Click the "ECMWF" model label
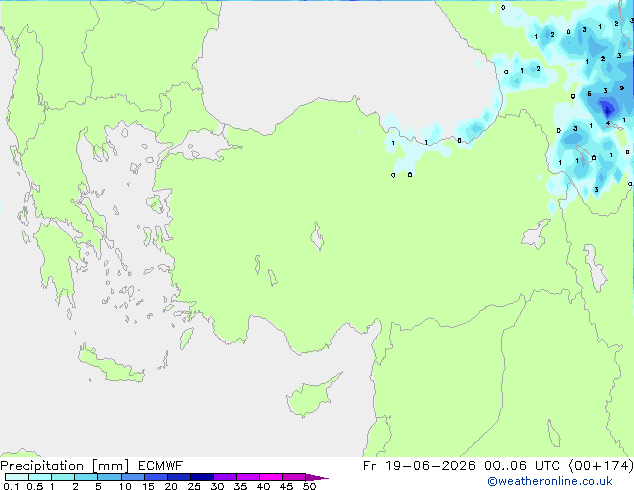 pyautogui.click(x=161, y=466)
